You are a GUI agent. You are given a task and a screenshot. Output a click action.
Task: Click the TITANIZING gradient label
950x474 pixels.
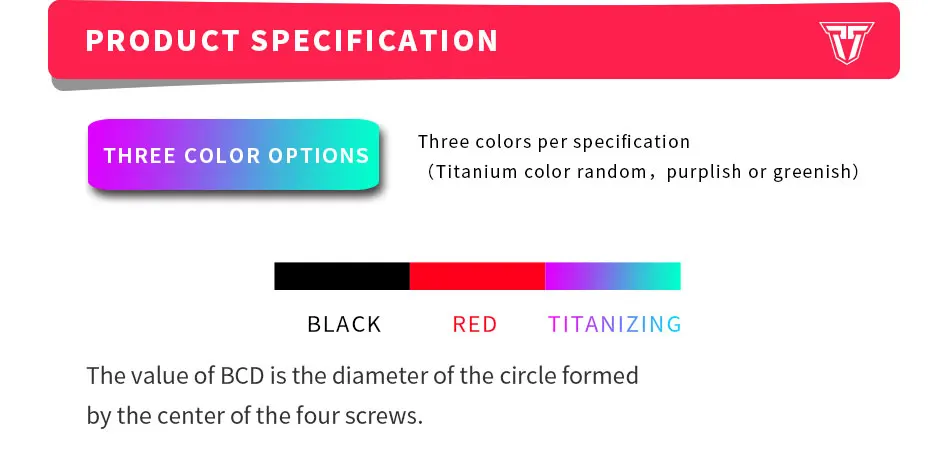[x=615, y=324]
